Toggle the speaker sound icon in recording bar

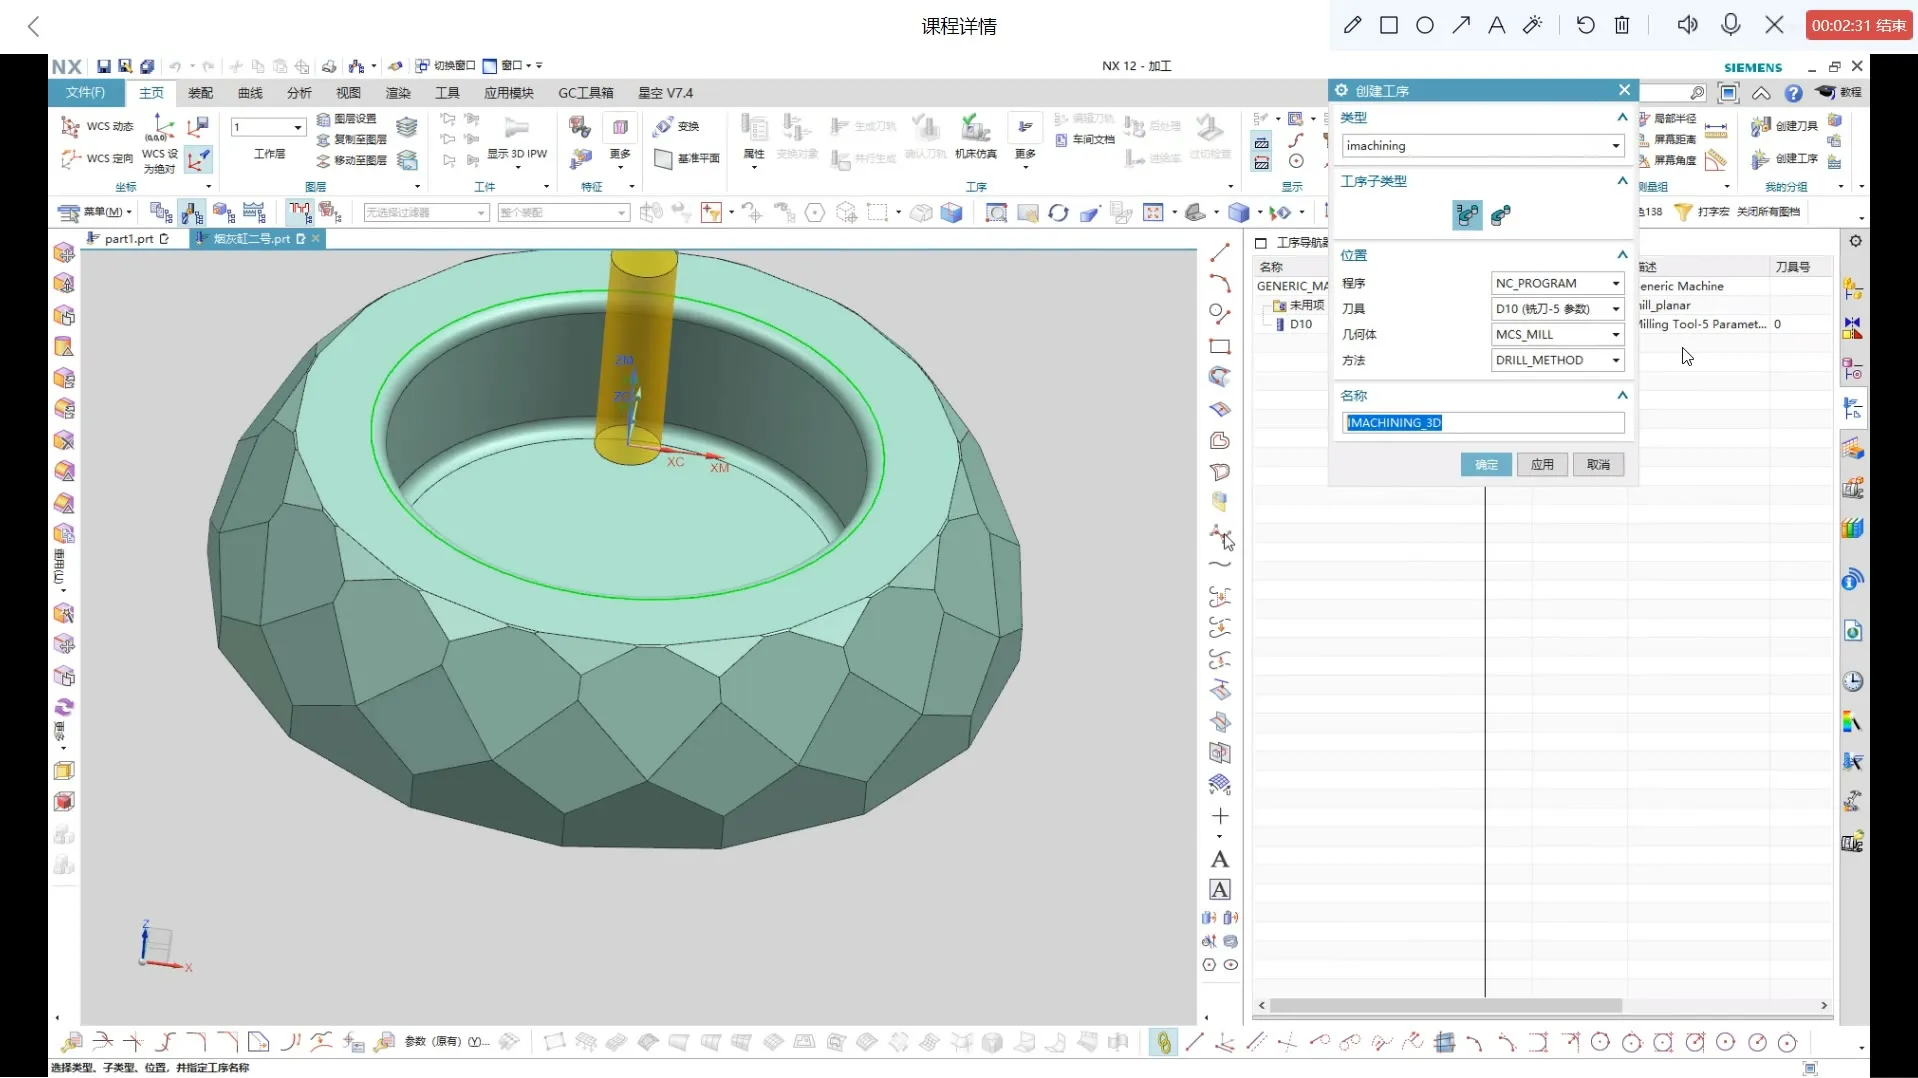click(1687, 25)
